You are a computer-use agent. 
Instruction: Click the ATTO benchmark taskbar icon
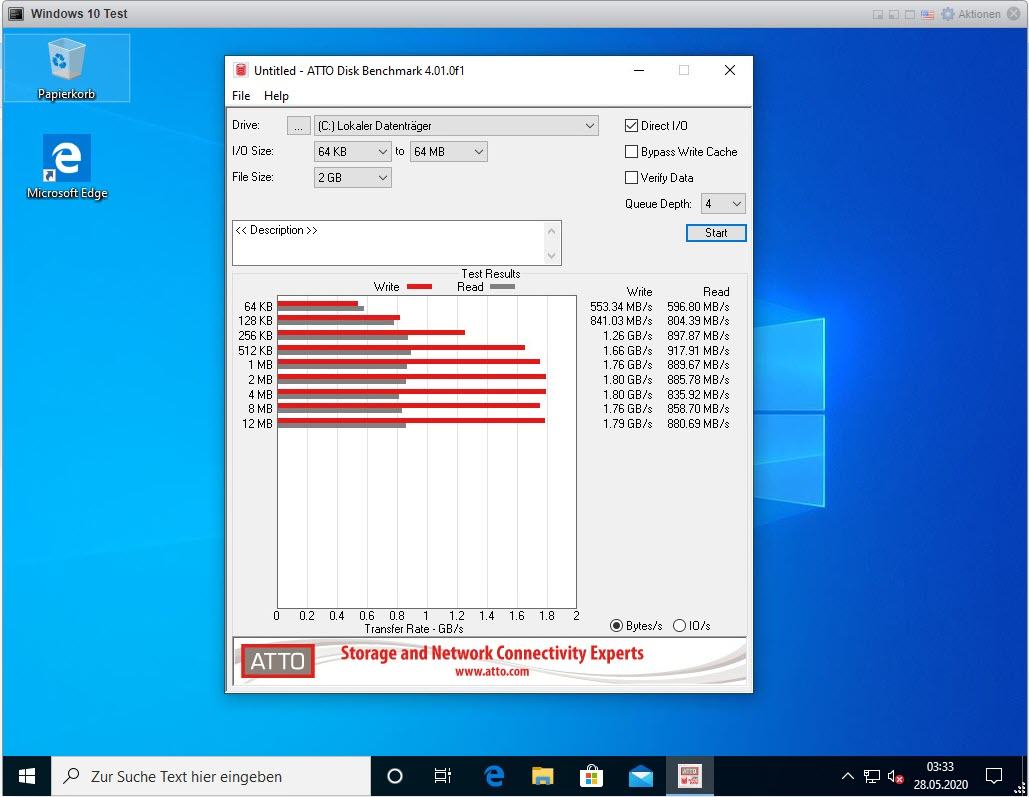pyautogui.click(x=690, y=777)
